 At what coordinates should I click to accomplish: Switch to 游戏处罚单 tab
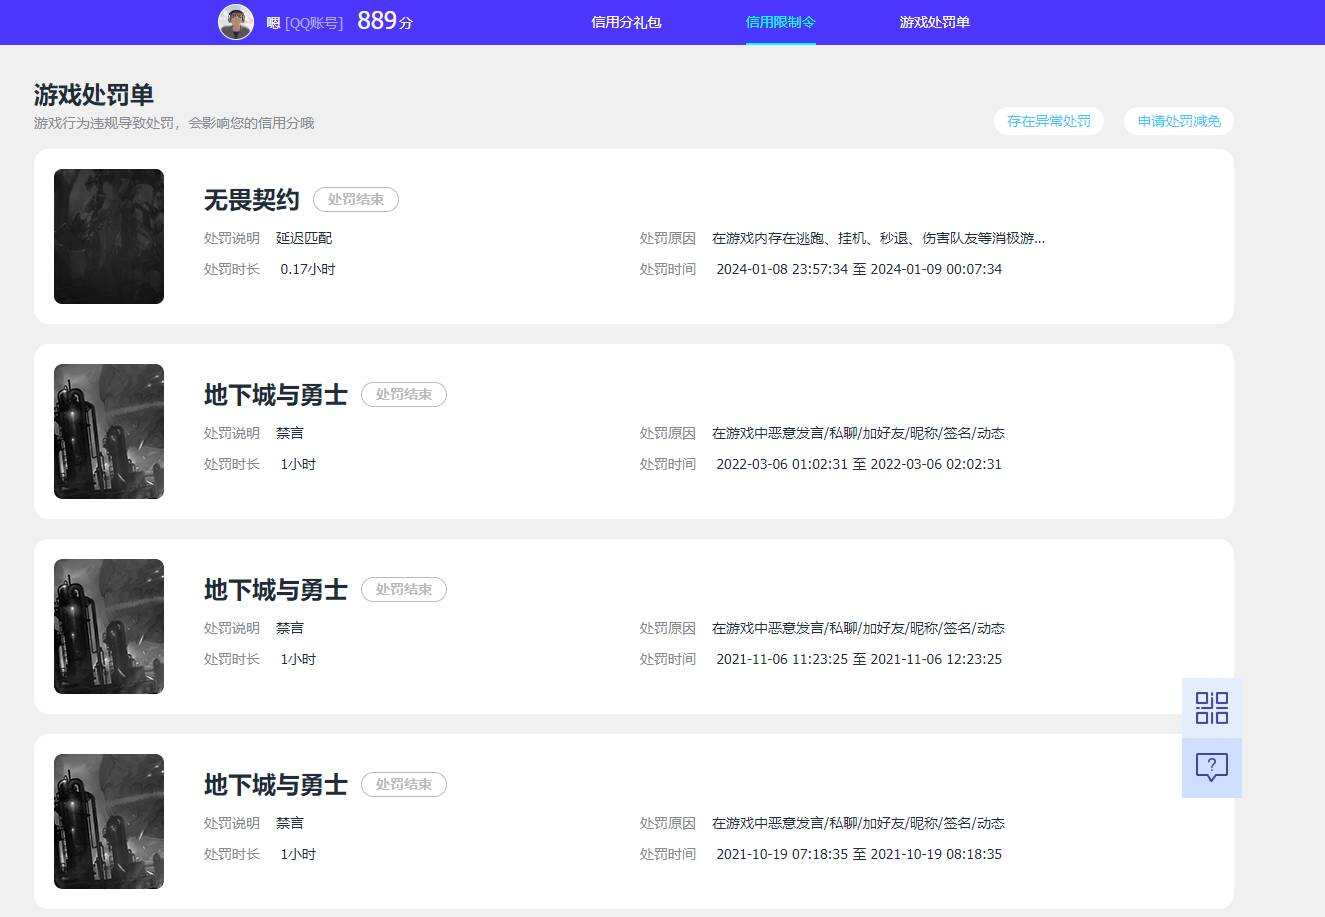935,22
